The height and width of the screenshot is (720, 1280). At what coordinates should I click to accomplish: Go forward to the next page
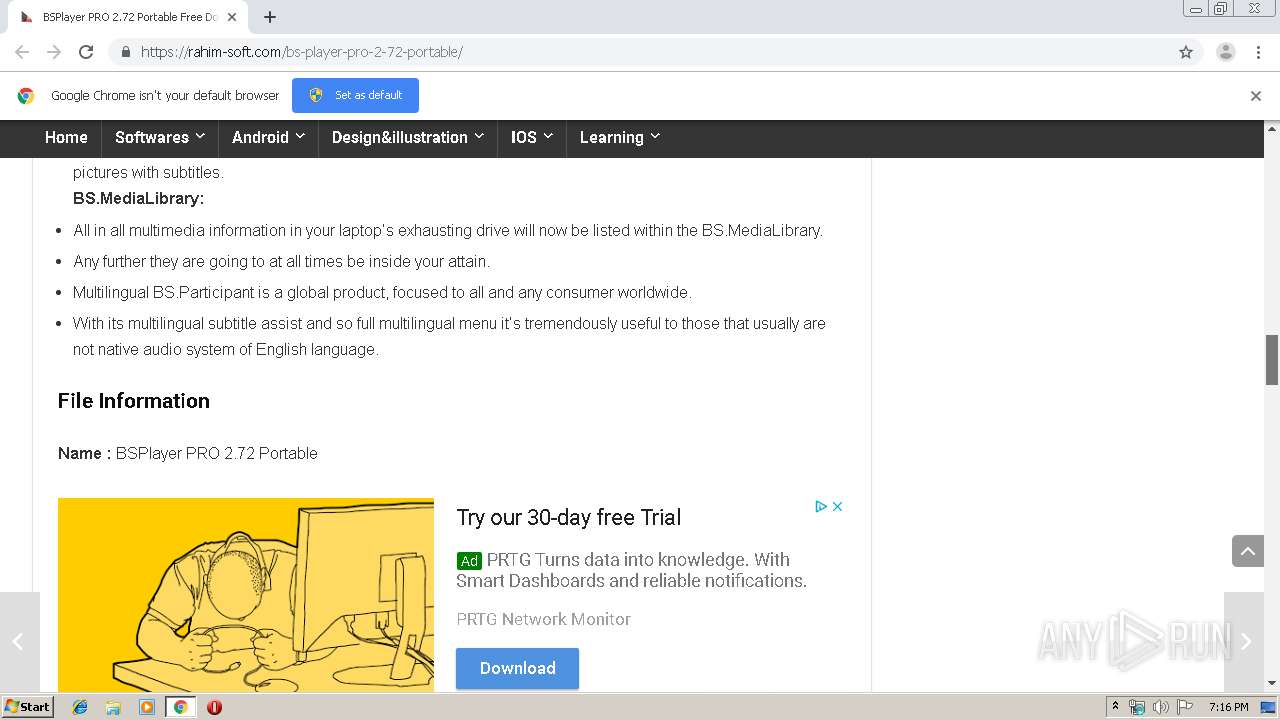click(54, 52)
